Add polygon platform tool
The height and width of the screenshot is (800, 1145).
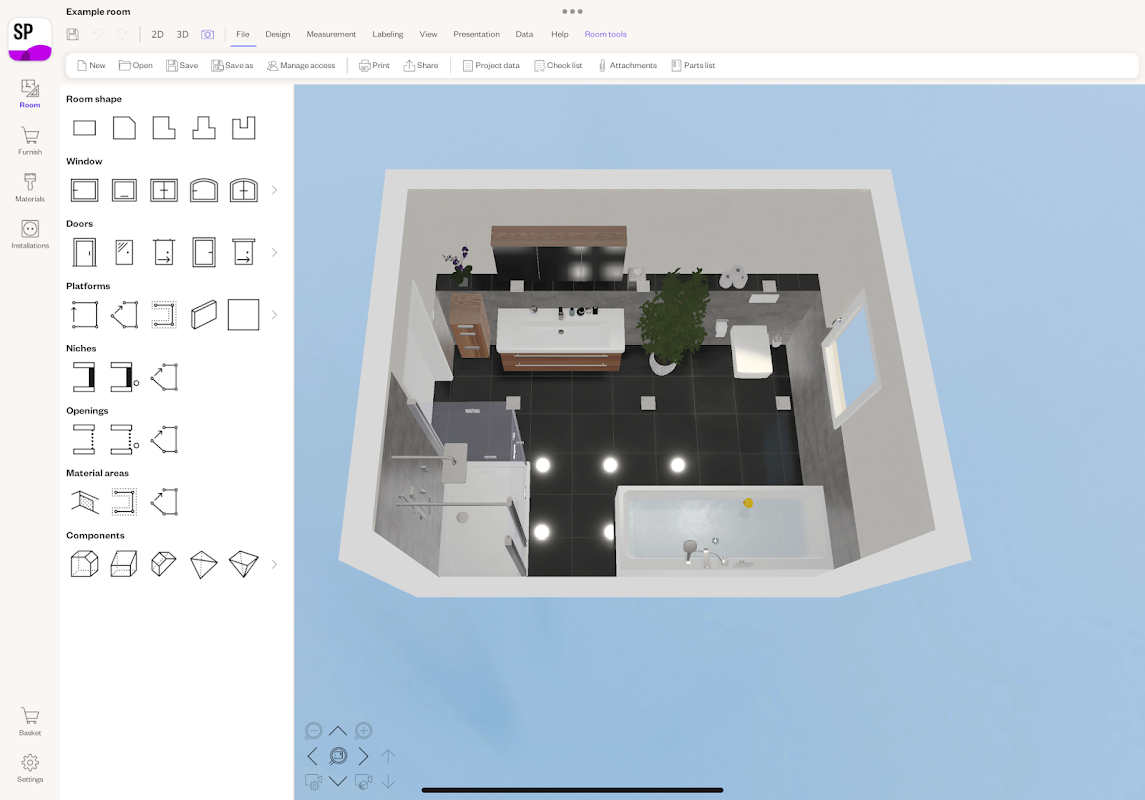point(124,315)
